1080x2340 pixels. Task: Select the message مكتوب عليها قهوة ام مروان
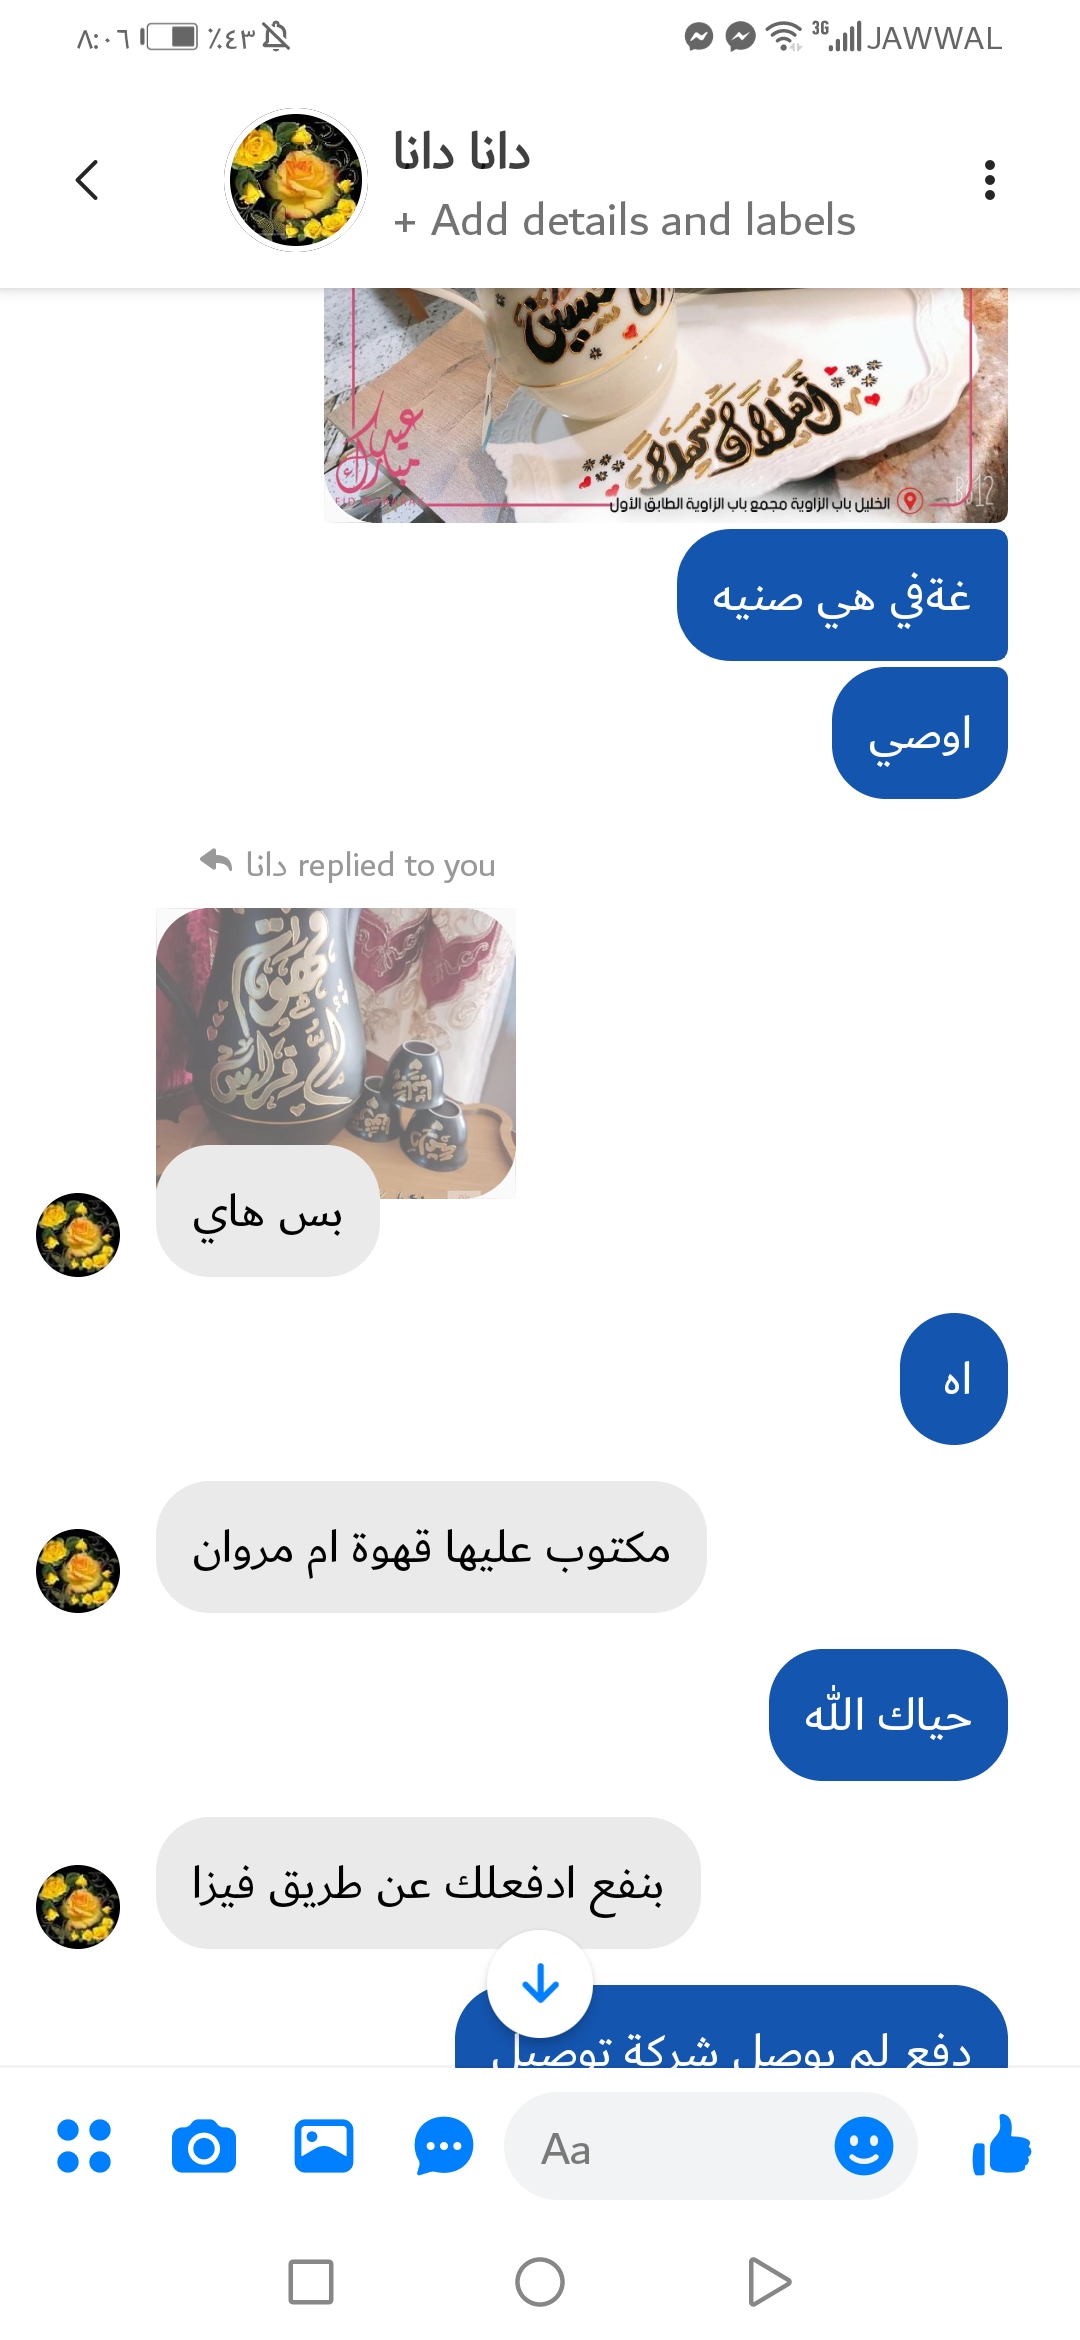[x=431, y=1547]
